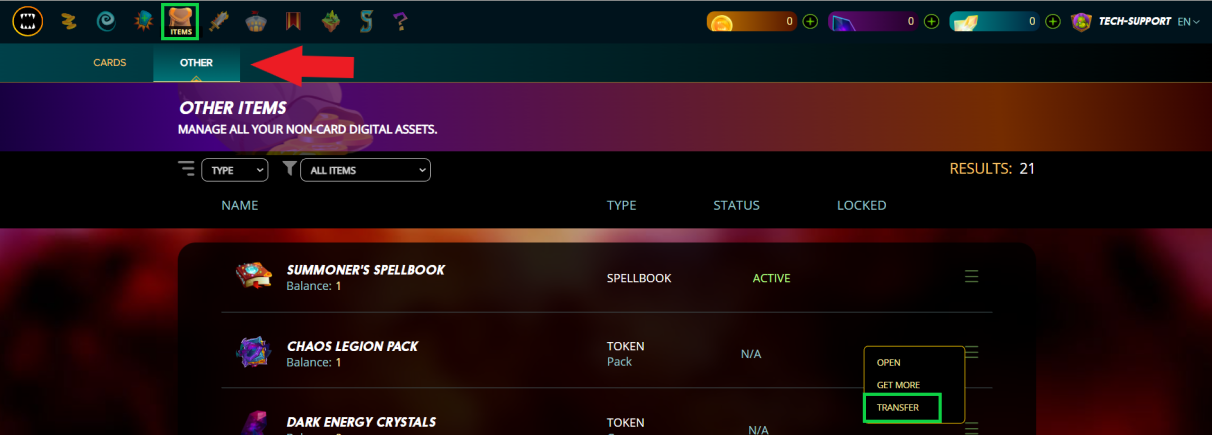Screen dimensions: 1212x435
Task: Open the purple question mark help icon
Action: 401,20
